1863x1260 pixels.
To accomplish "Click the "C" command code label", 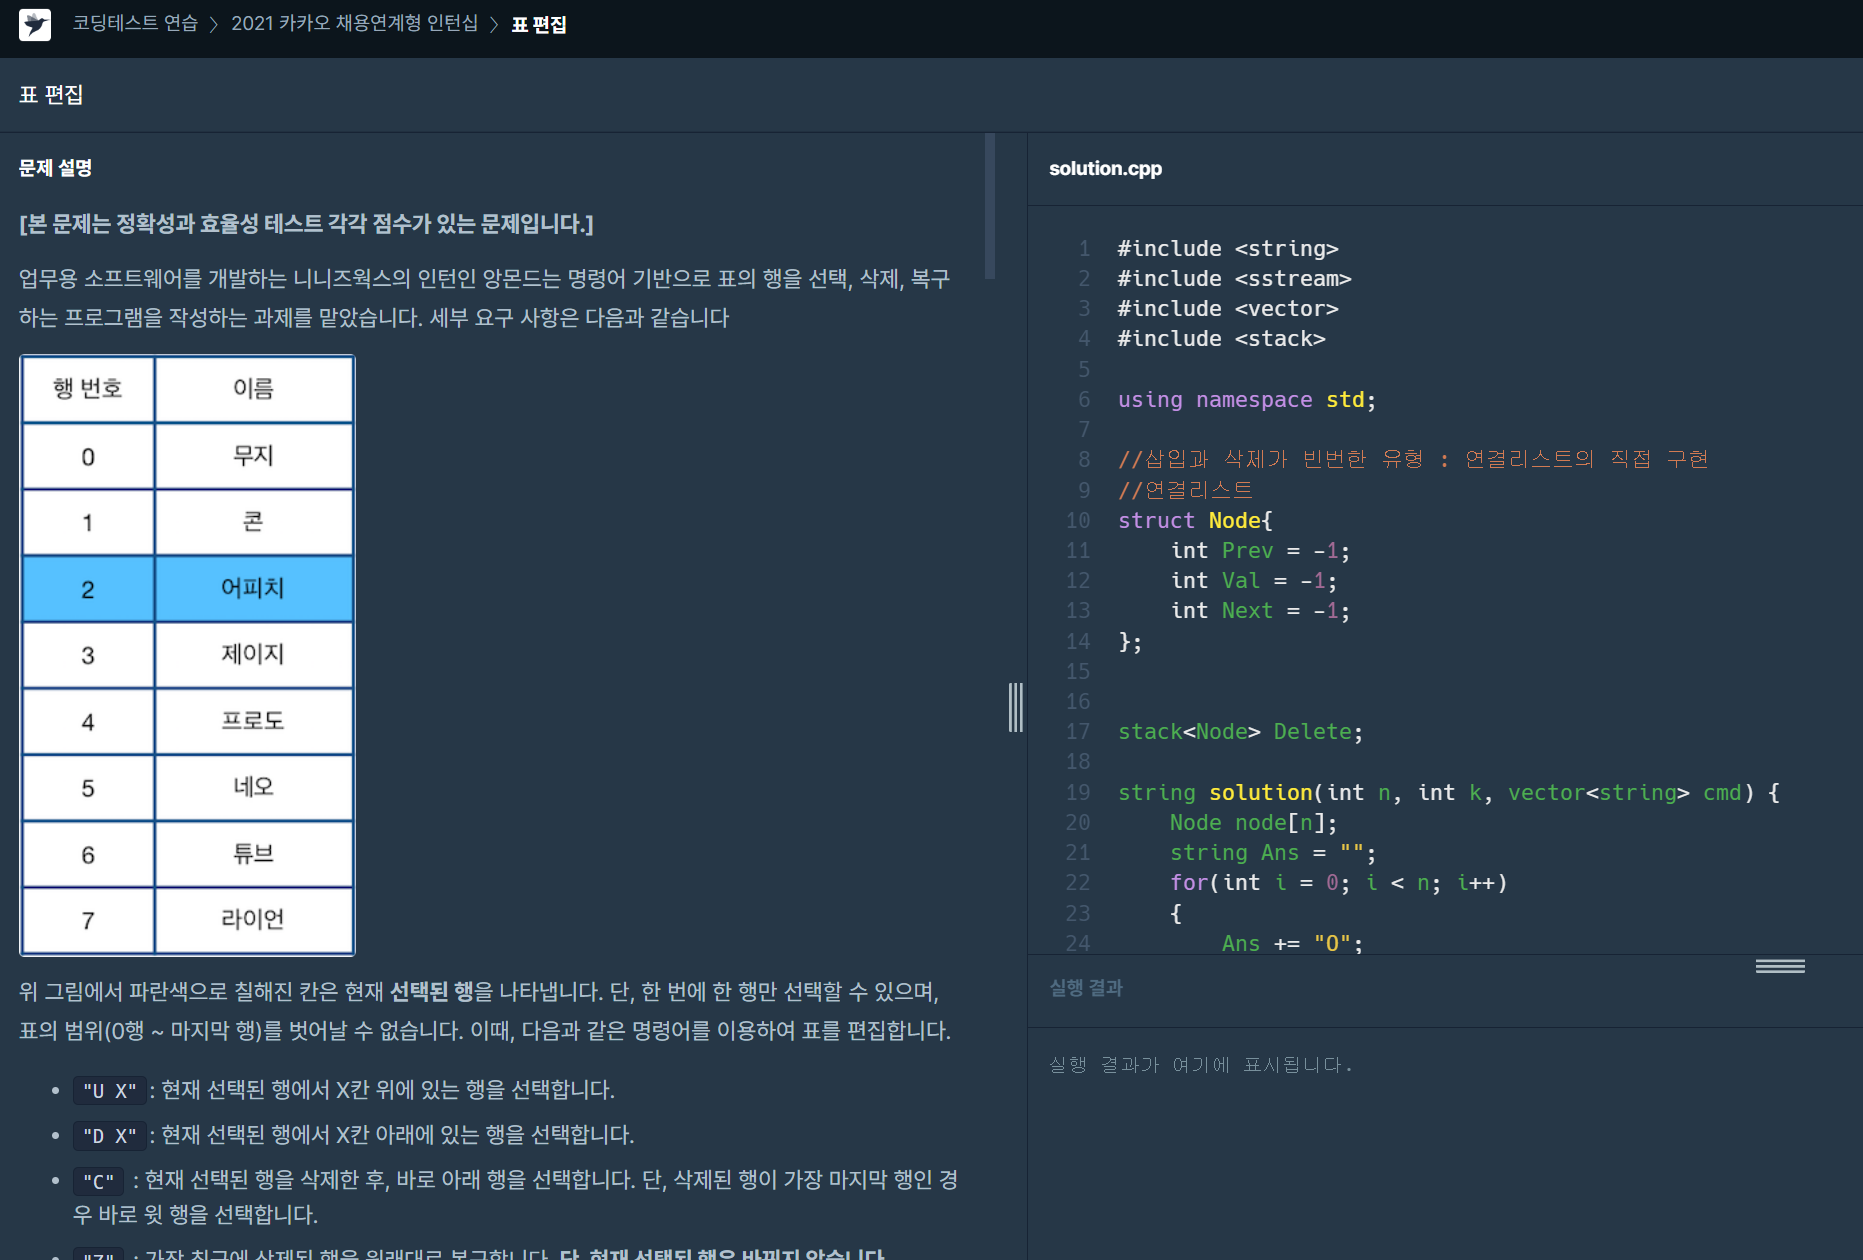I will coord(99,1181).
